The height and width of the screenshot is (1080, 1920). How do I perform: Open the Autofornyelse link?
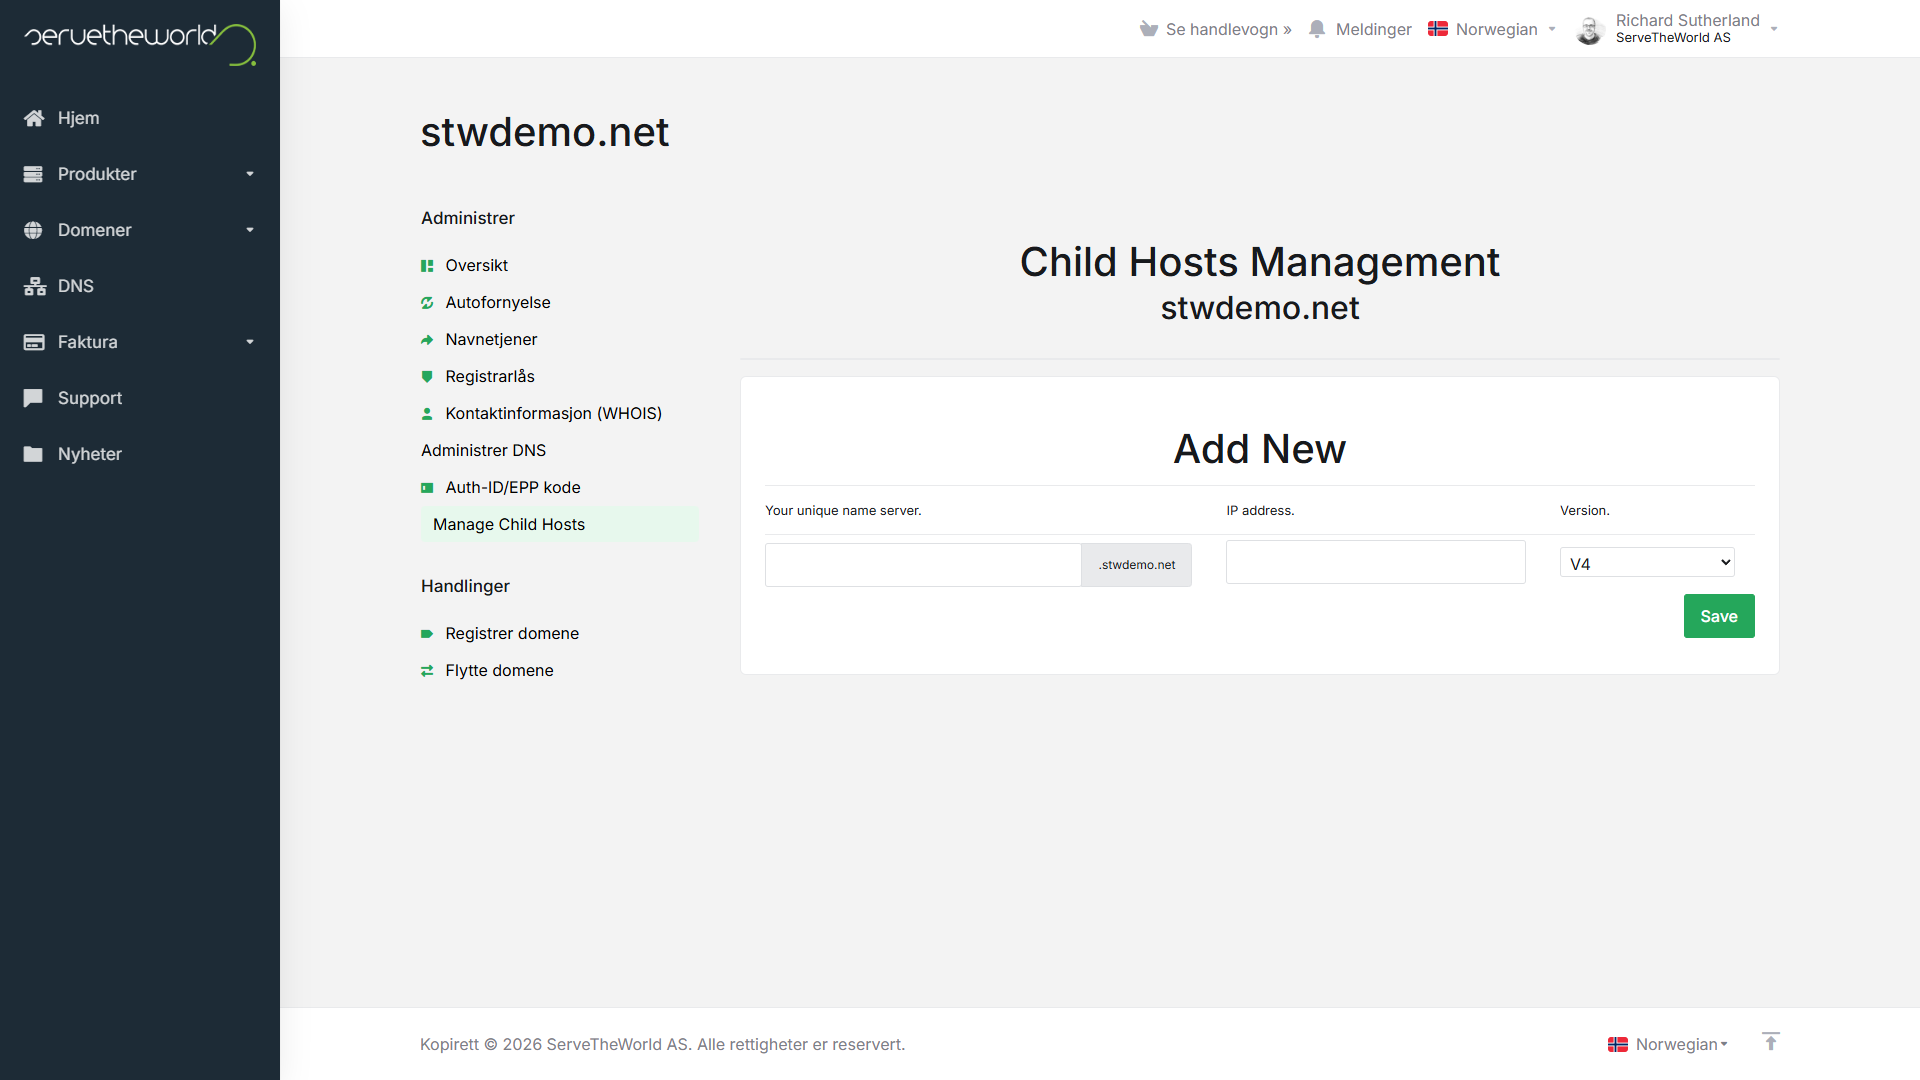click(497, 302)
